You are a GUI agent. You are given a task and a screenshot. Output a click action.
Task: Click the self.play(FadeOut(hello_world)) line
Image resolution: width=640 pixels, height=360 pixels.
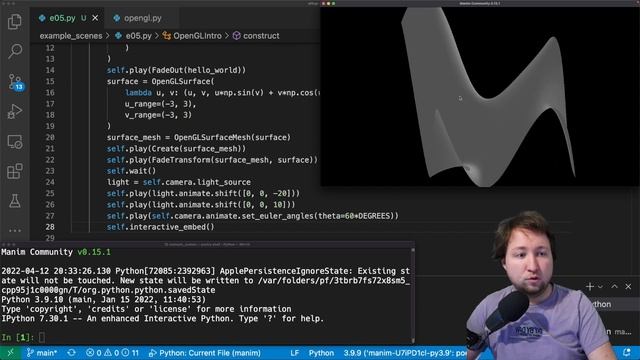176,70
